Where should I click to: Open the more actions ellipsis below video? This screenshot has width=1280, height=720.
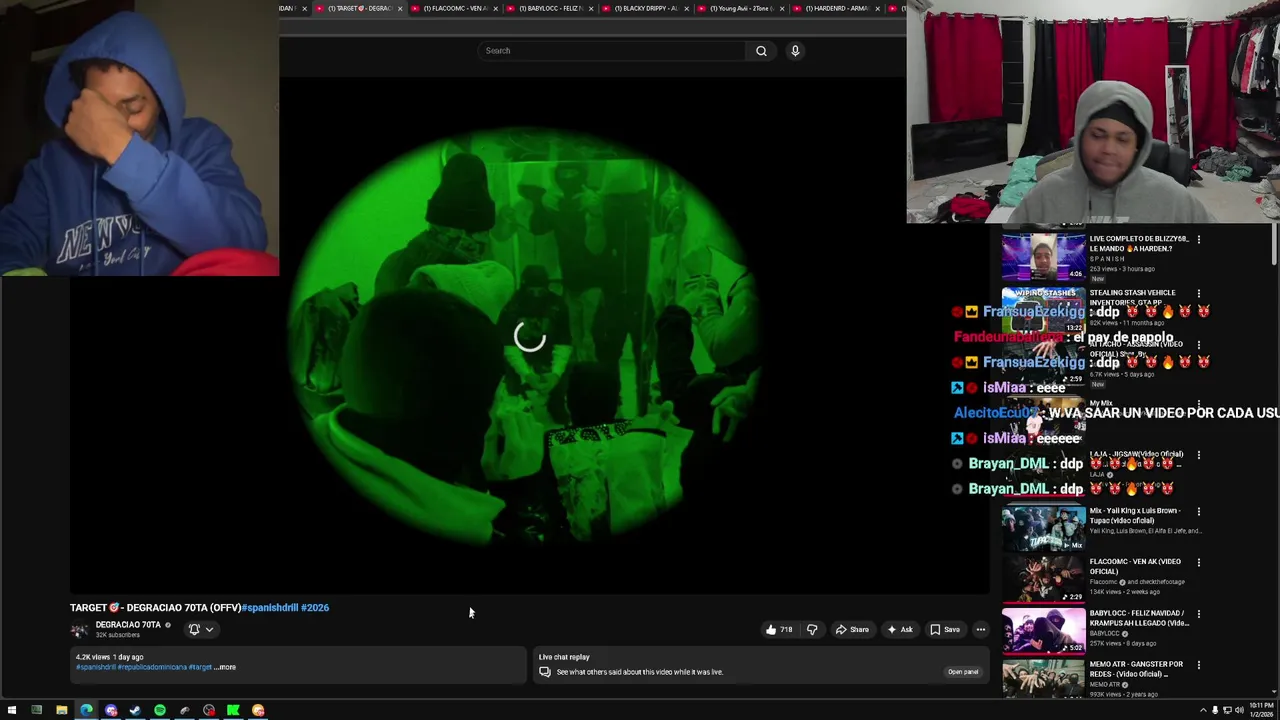(981, 630)
